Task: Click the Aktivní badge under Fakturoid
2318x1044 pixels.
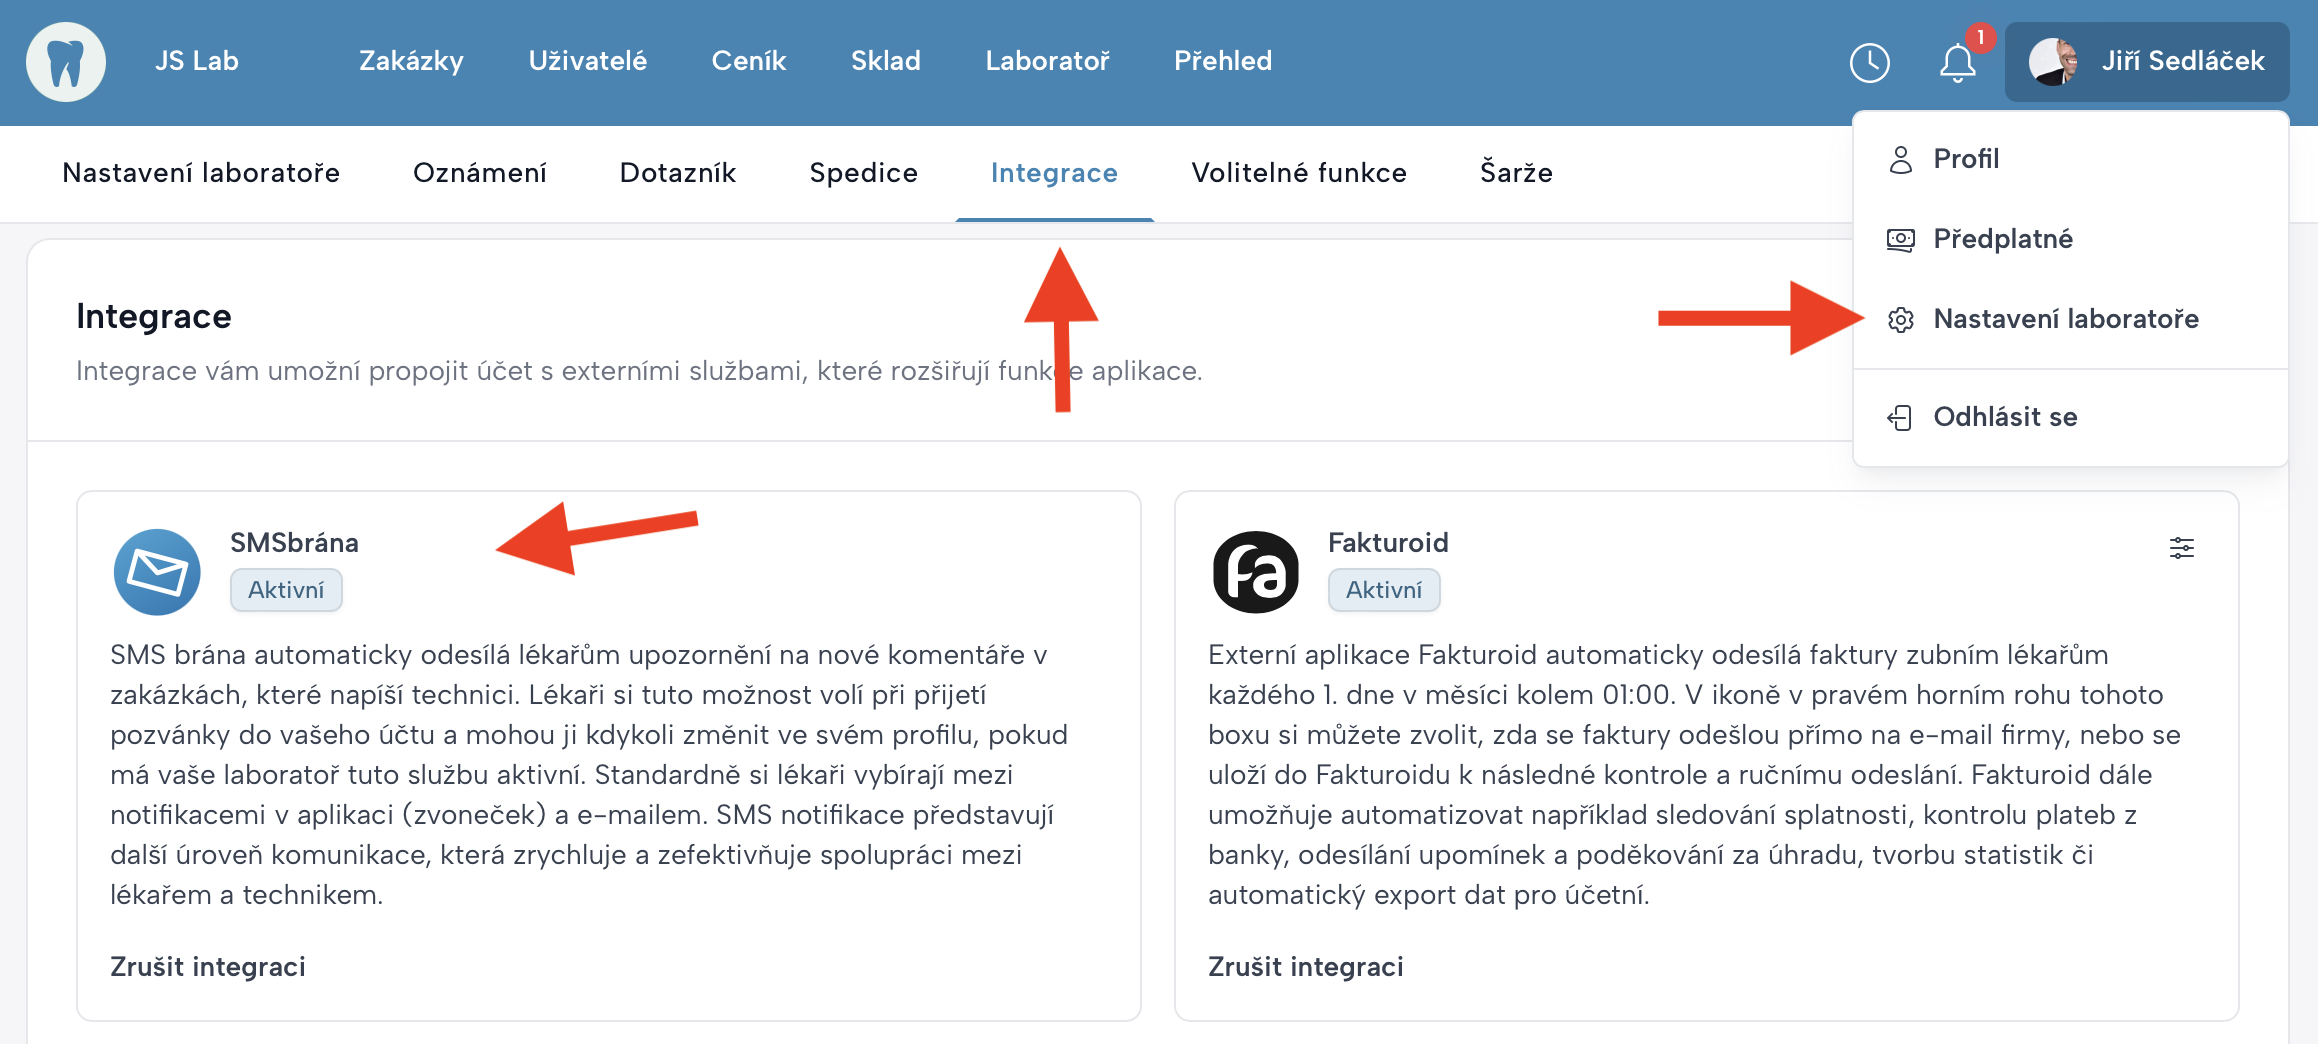Action: (x=1383, y=590)
